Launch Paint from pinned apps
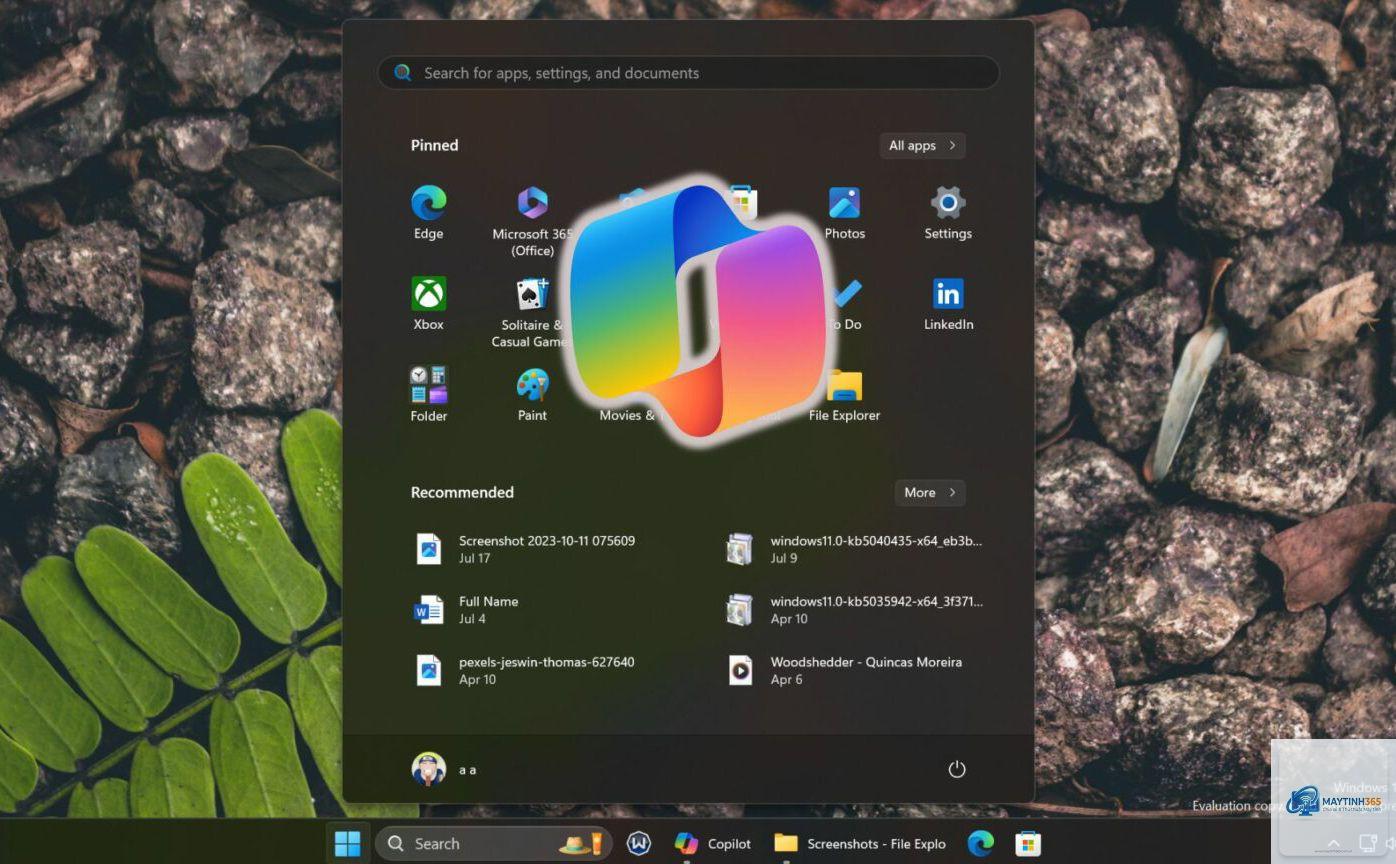This screenshot has width=1396, height=864. (532, 394)
